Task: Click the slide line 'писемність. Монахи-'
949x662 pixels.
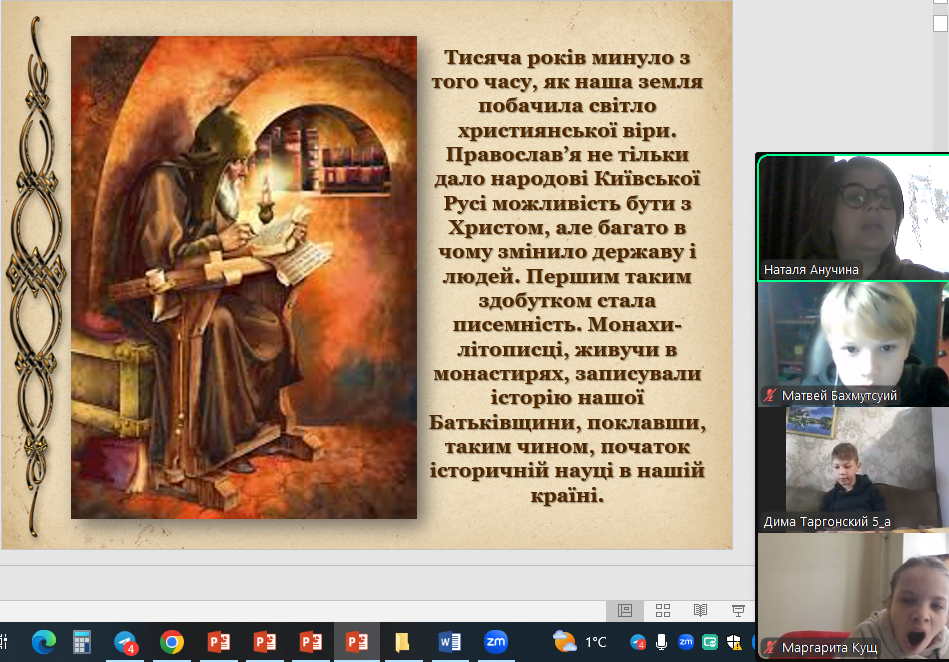Action: [x=567, y=325]
